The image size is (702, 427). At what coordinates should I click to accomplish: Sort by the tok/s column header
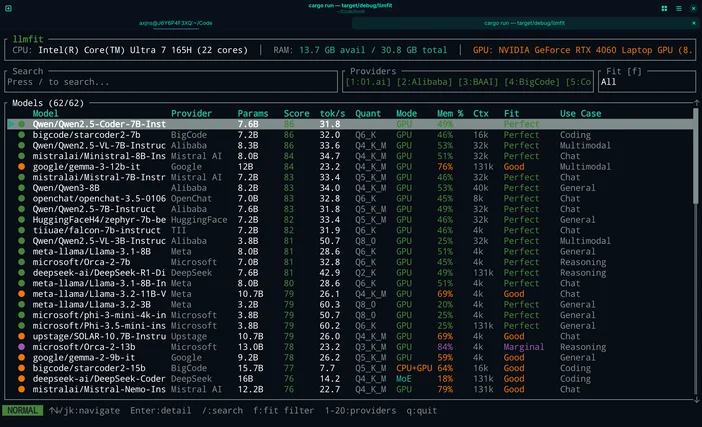click(x=332, y=114)
